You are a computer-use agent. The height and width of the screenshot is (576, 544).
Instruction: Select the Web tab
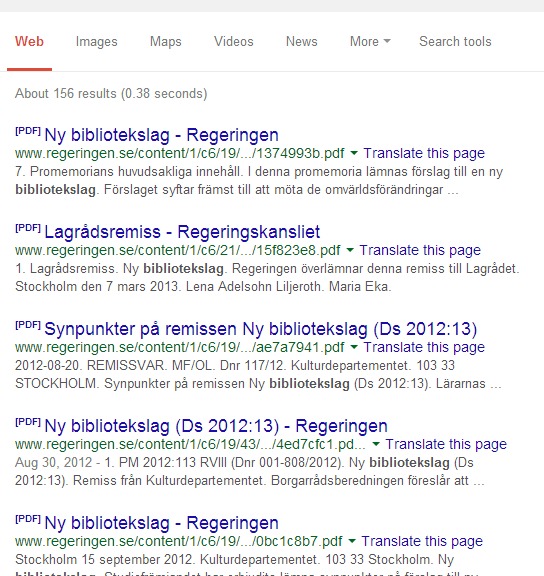click(x=29, y=42)
